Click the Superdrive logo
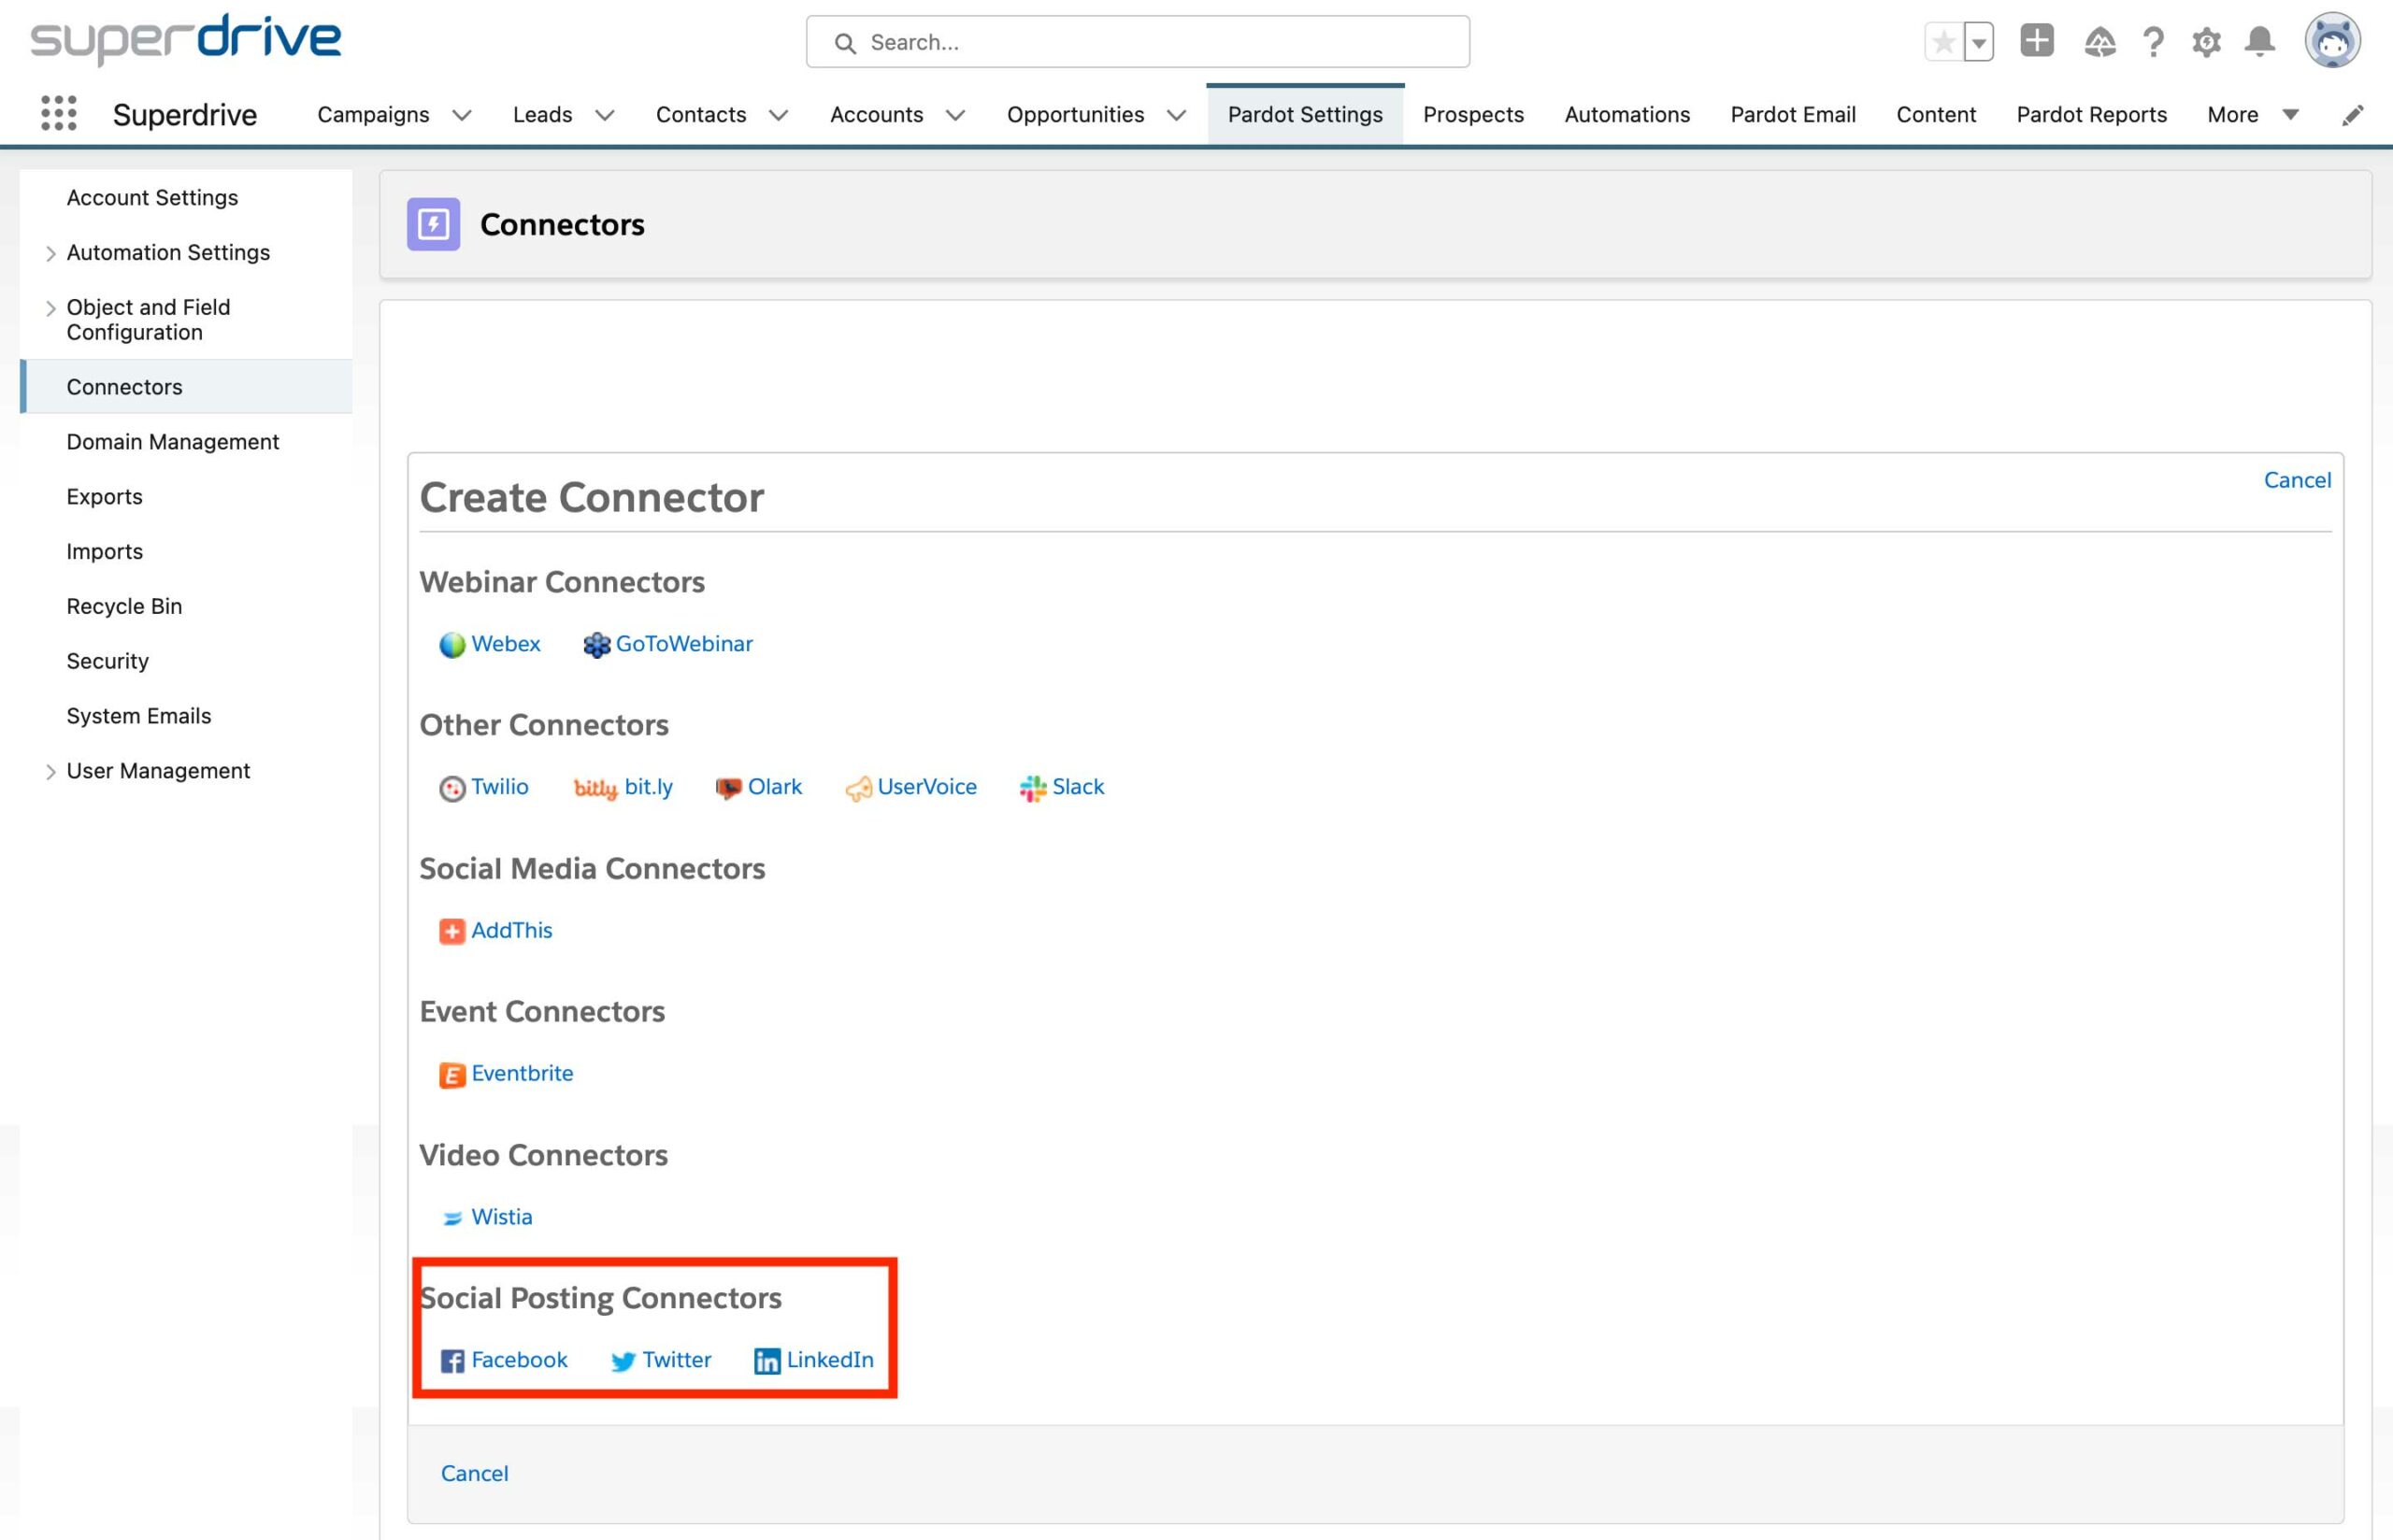The image size is (2393, 1540). pos(186,40)
